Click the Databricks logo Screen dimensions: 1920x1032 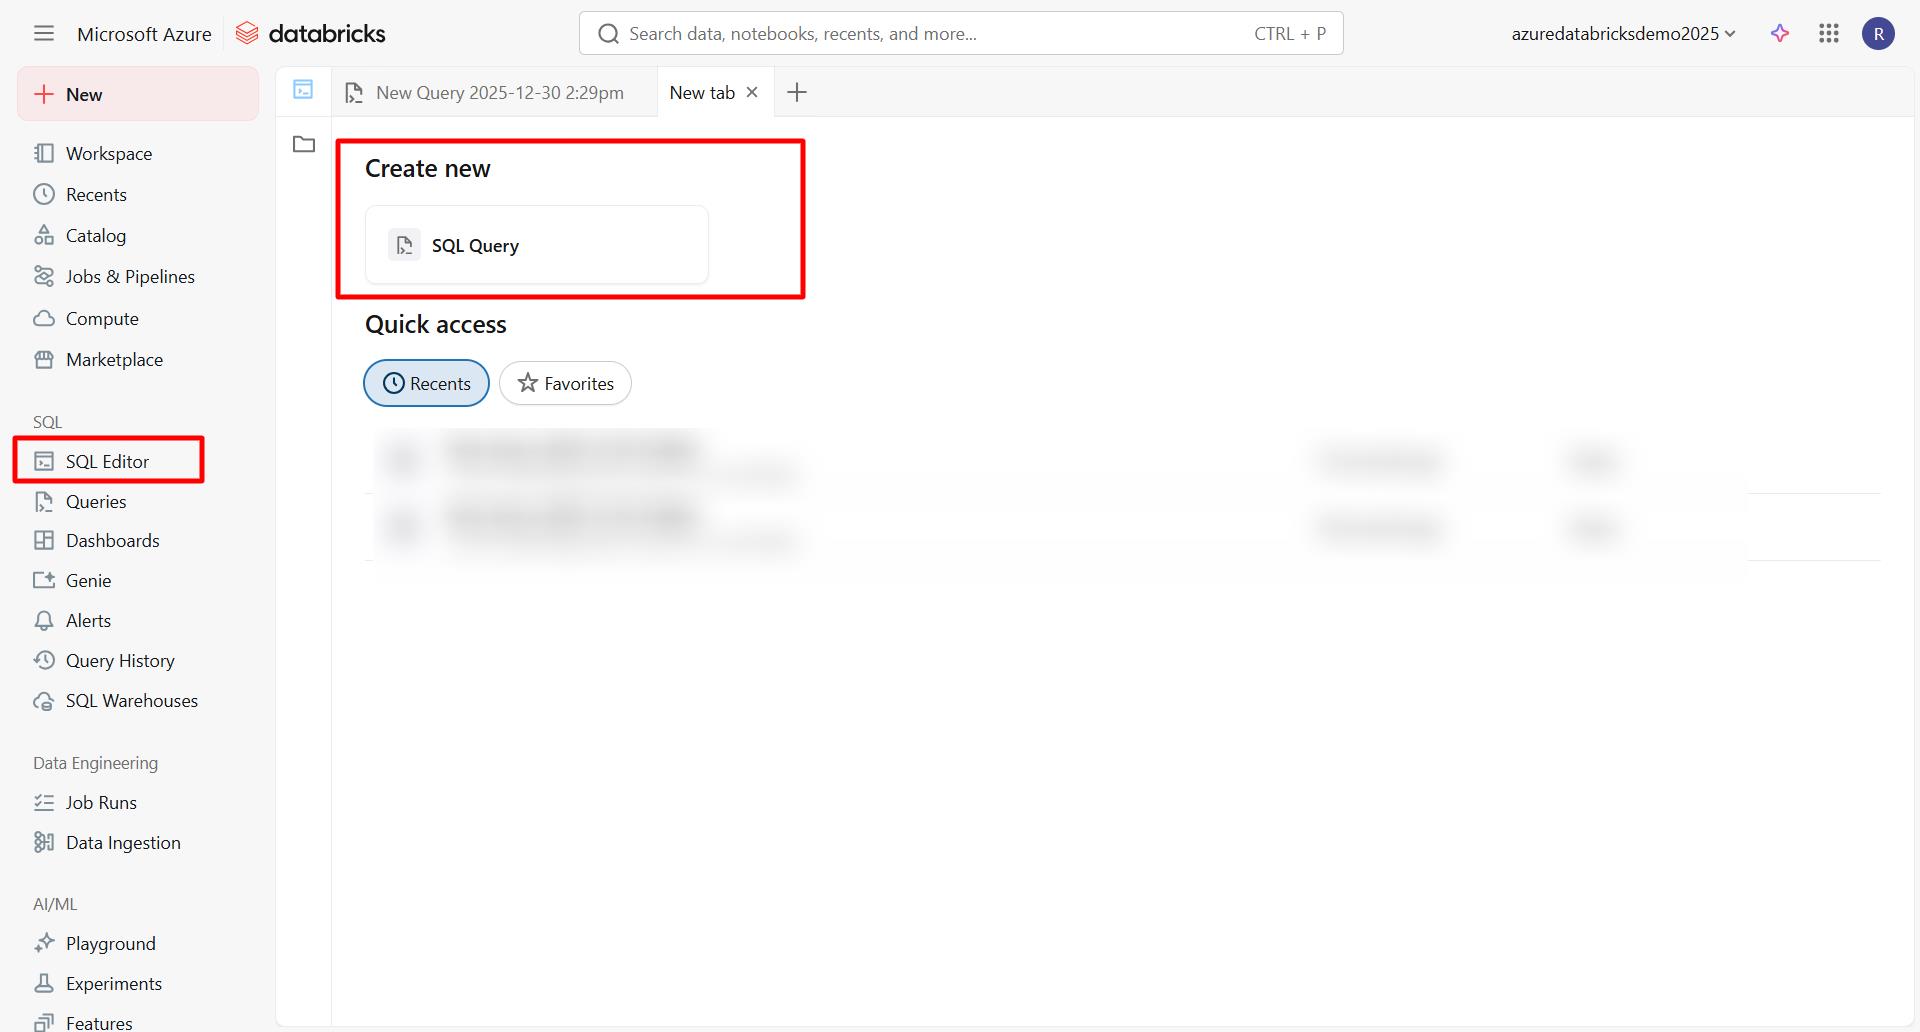[310, 33]
